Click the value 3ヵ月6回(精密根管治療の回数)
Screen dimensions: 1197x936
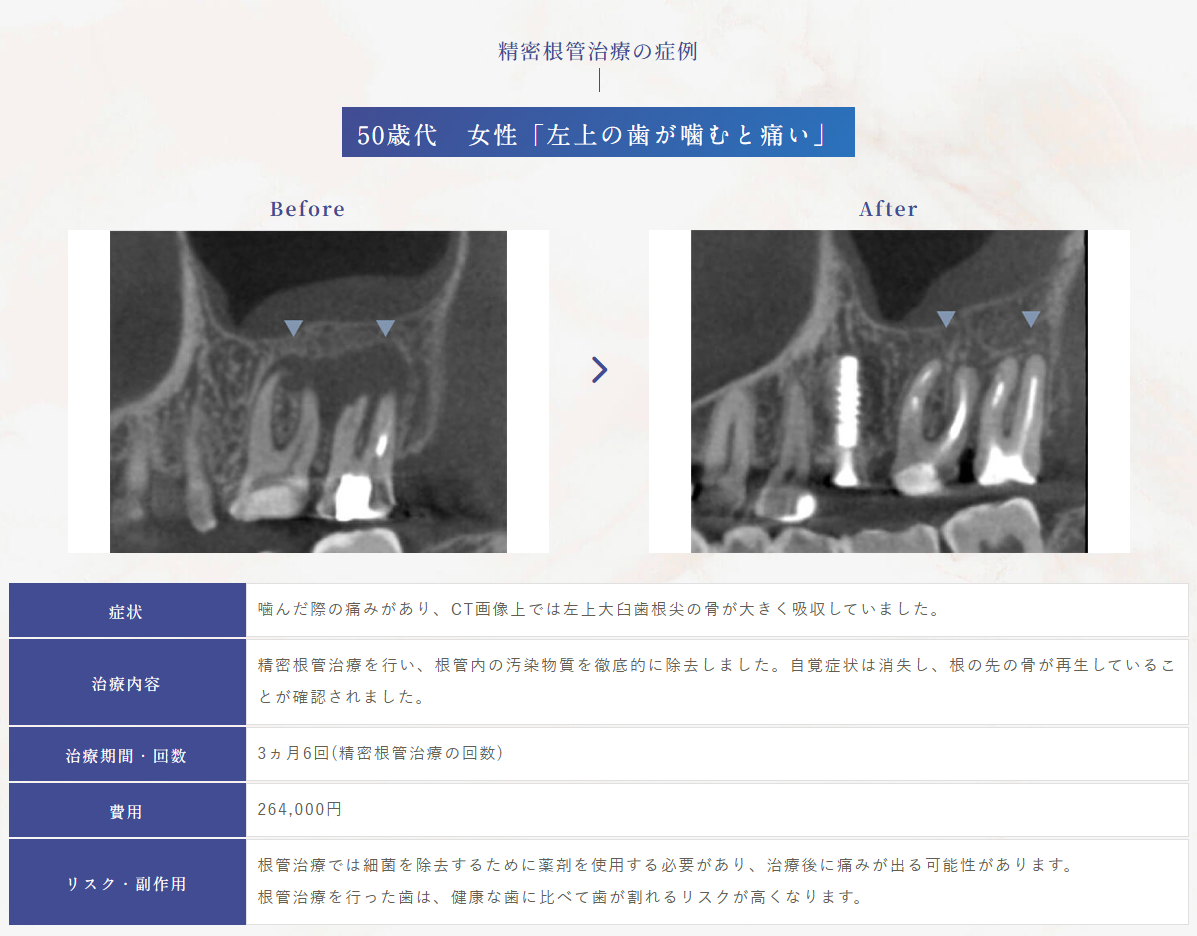point(380,754)
